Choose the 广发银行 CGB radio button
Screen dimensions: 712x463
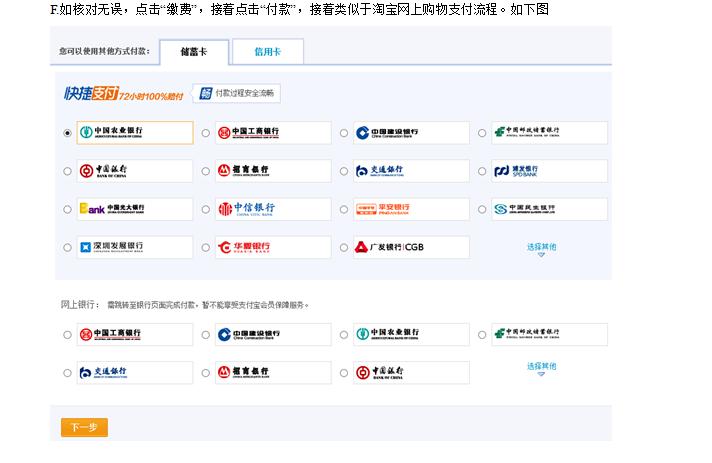[x=344, y=247]
